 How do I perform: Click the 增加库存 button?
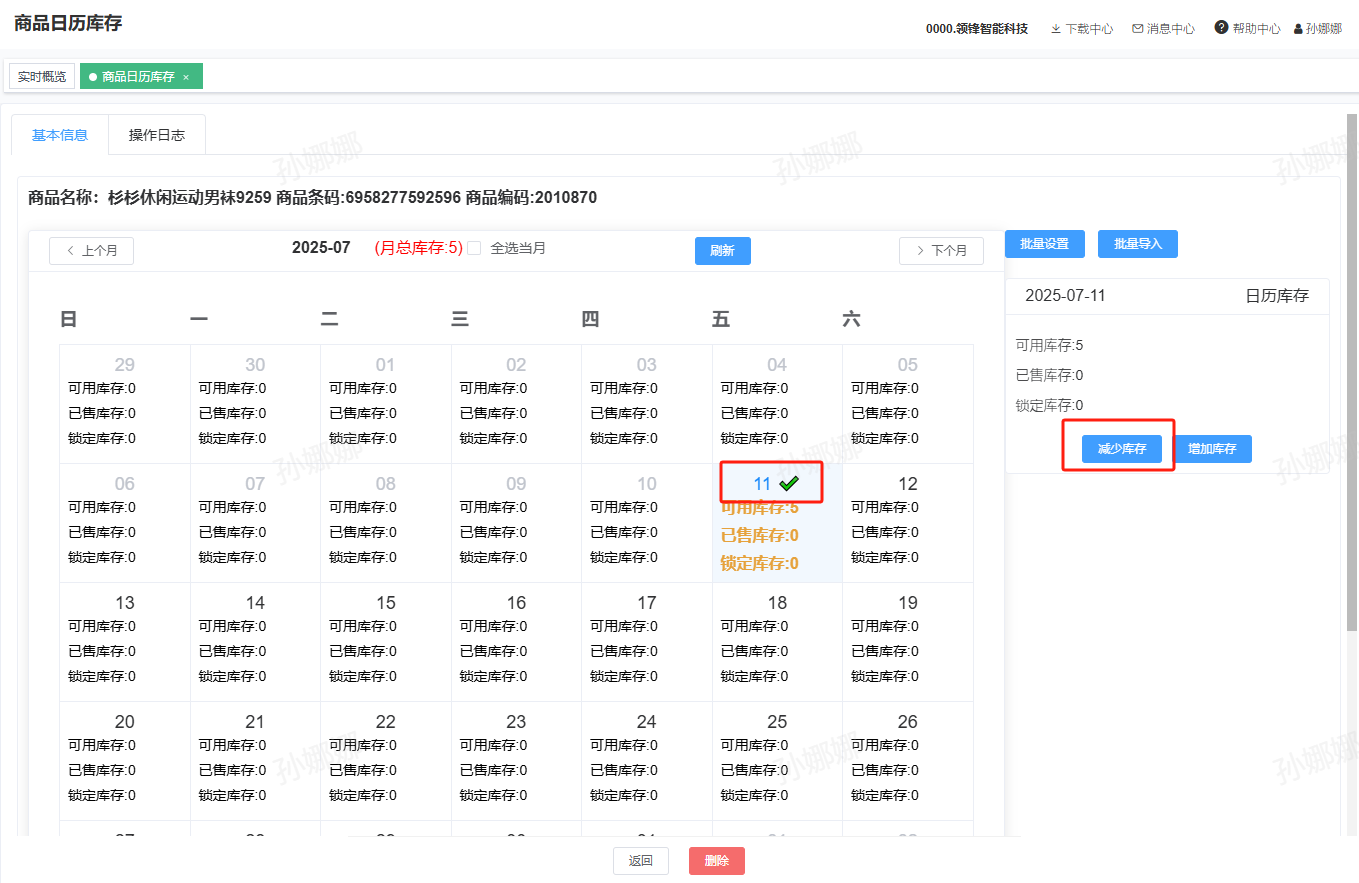coord(1212,449)
